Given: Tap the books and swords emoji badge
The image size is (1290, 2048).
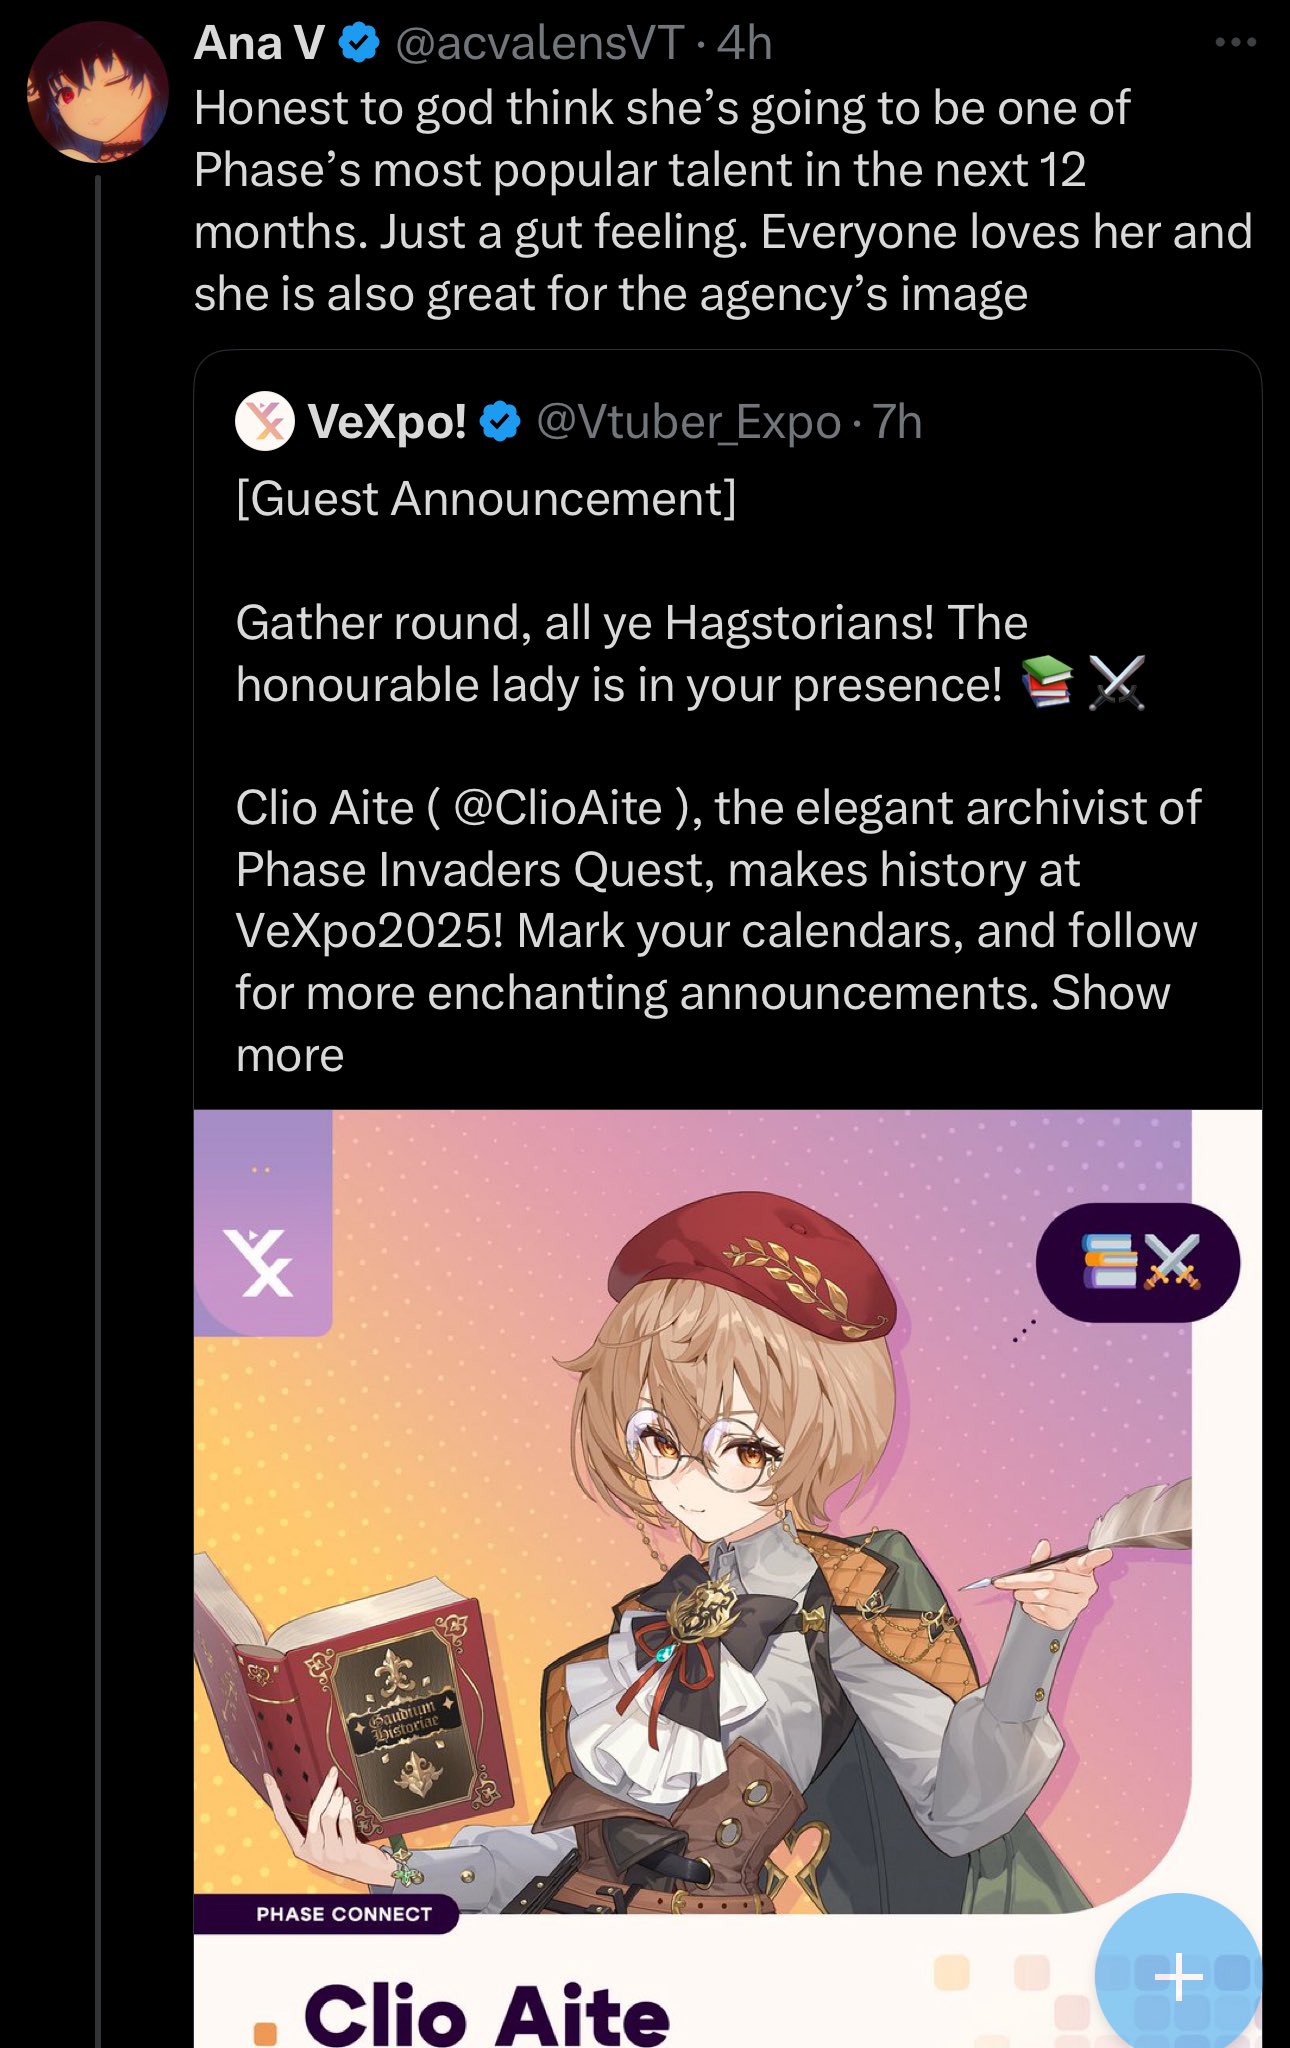Looking at the screenshot, I should click(1138, 1262).
